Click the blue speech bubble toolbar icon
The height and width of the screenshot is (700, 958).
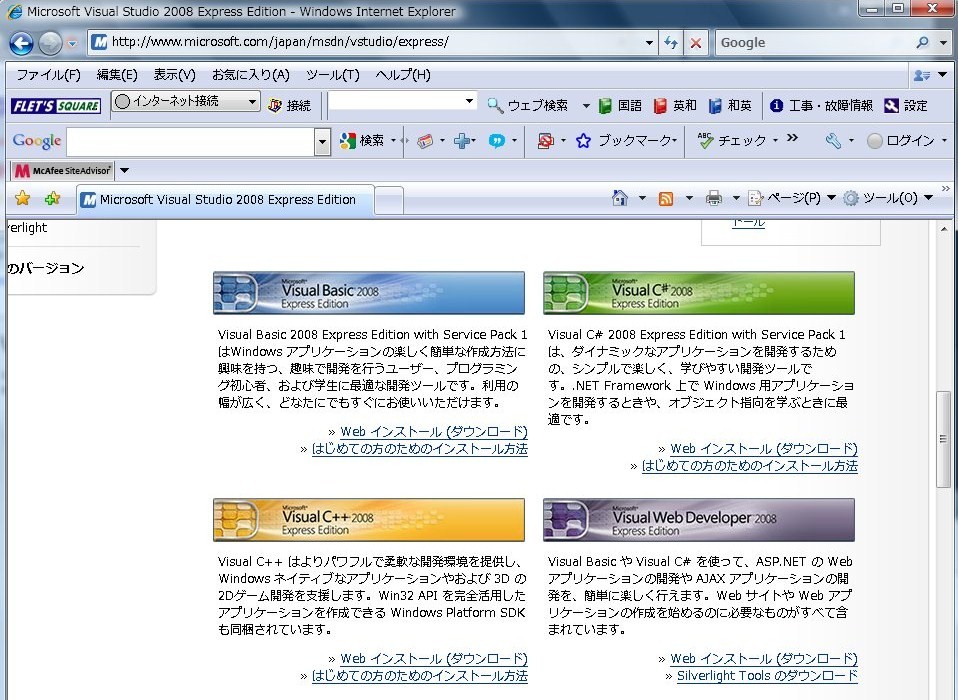pos(497,141)
